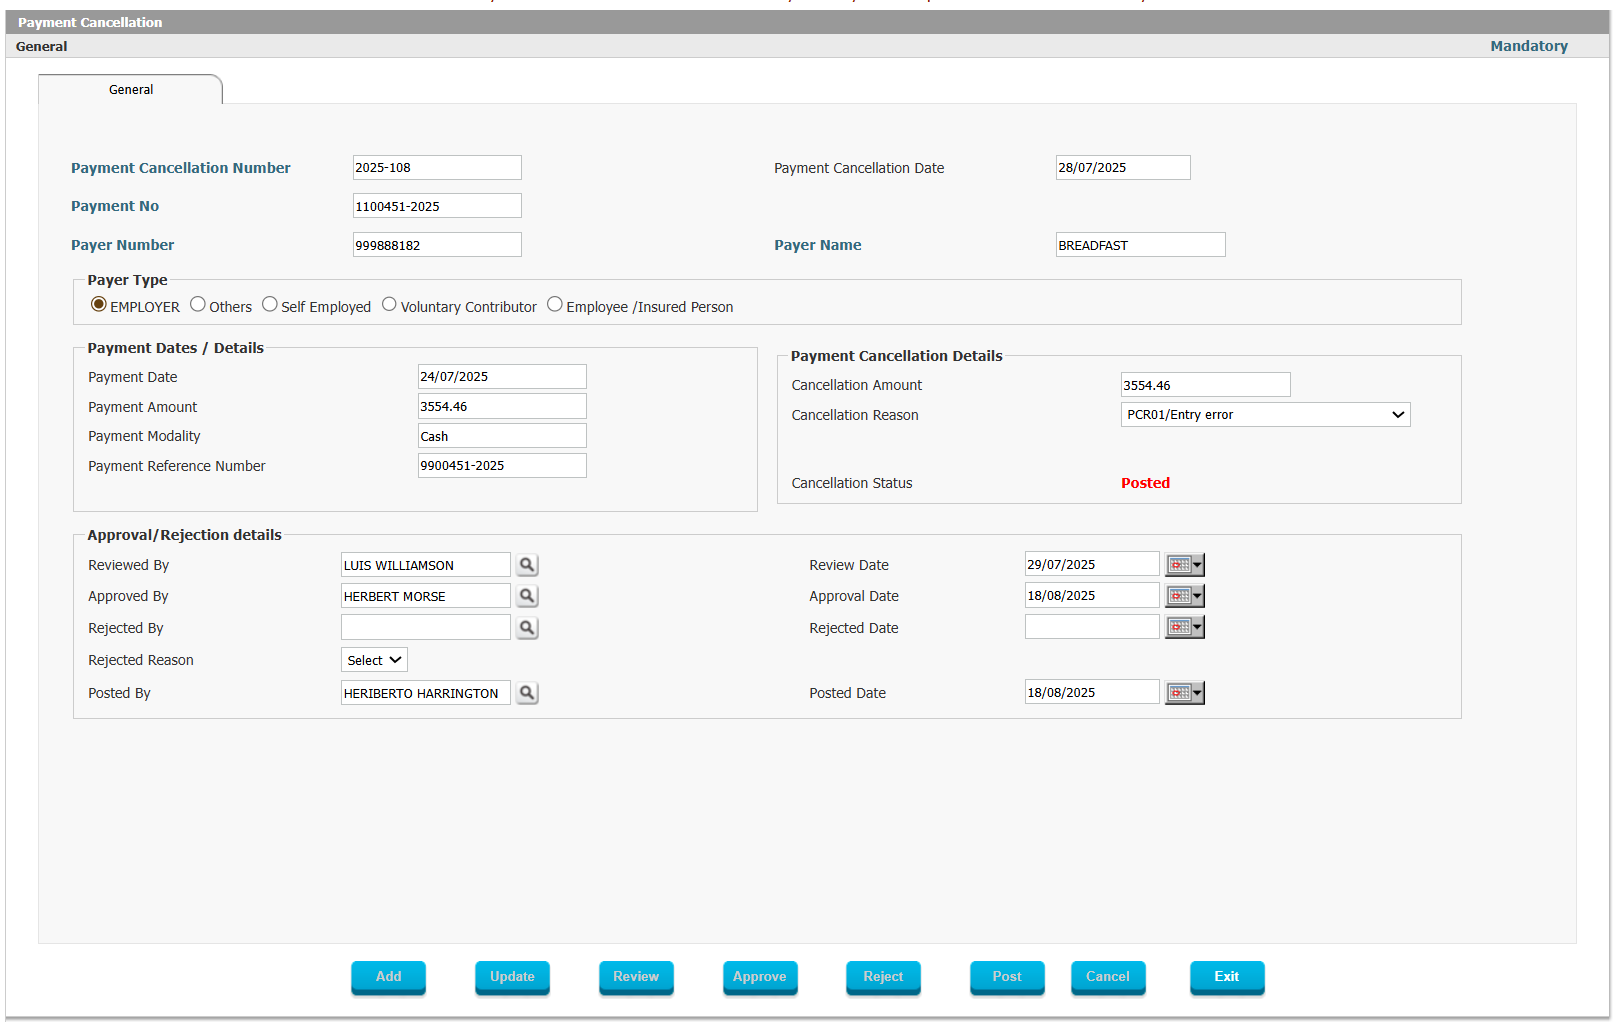The image size is (1617, 1025).
Task: Click the Post button
Action: [1007, 977]
